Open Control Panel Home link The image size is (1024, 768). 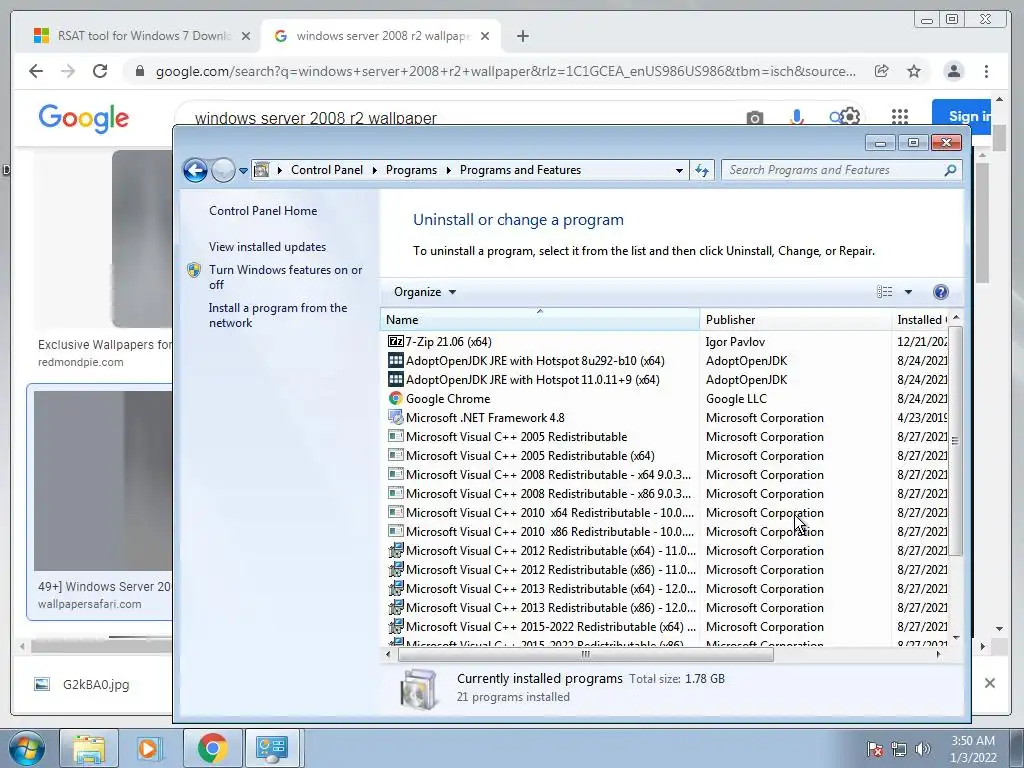[x=263, y=210]
